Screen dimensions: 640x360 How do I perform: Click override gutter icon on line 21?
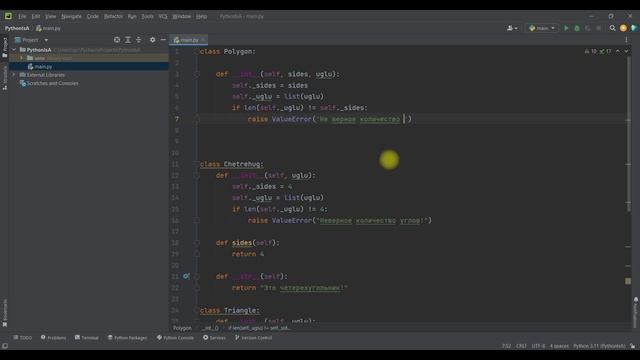[186, 276]
